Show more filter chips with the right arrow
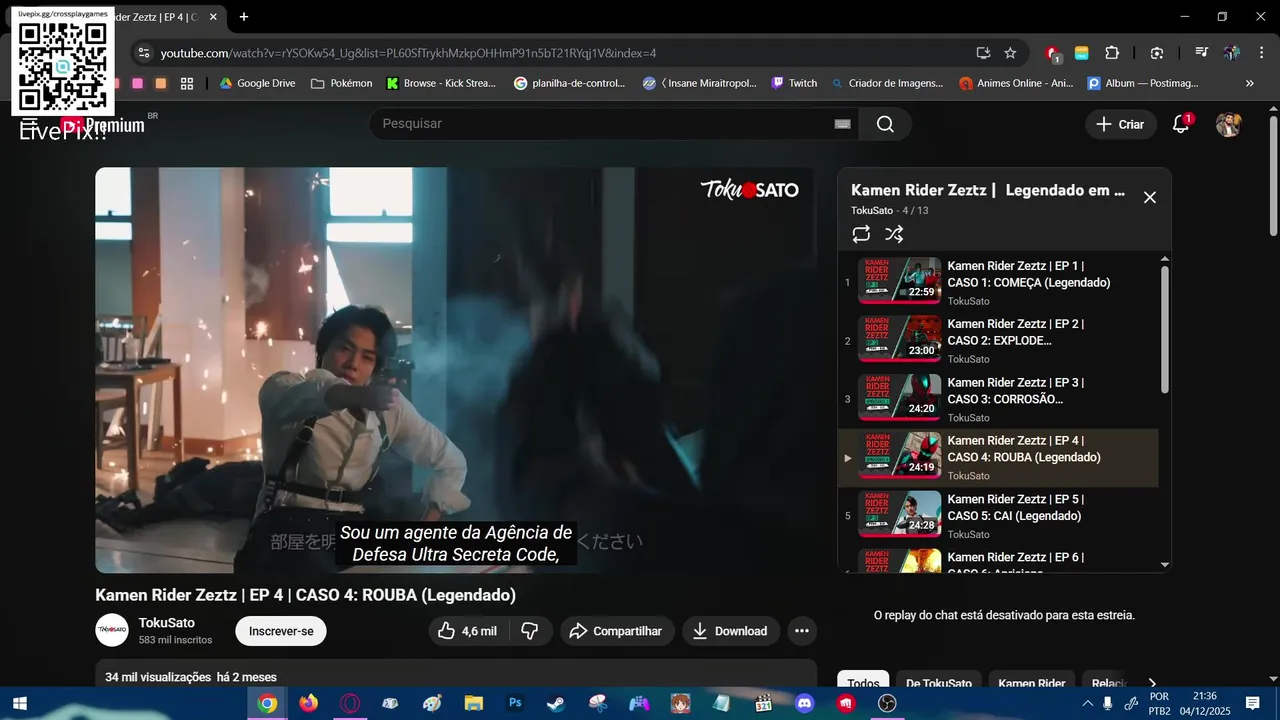Image resolution: width=1280 pixels, height=720 pixels. pos(1152,683)
